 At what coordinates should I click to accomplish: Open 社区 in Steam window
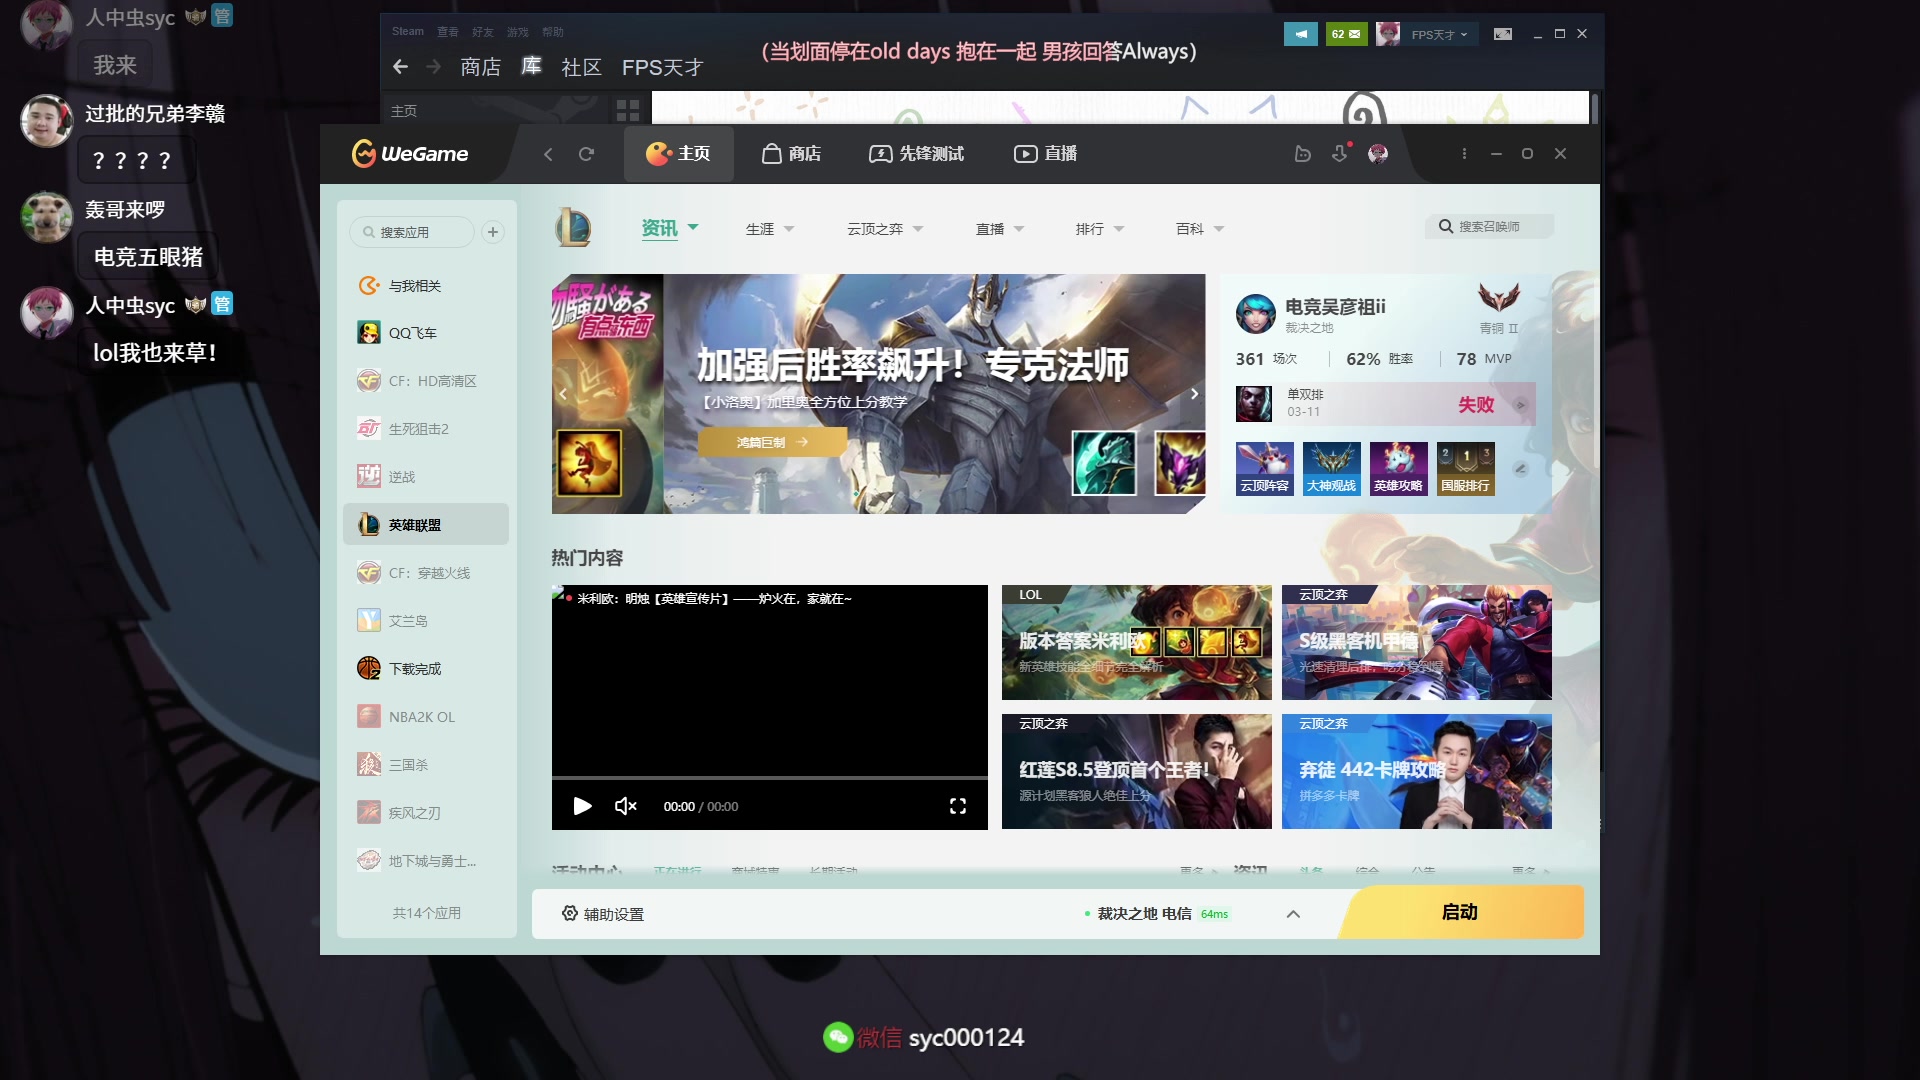coord(581,67)
